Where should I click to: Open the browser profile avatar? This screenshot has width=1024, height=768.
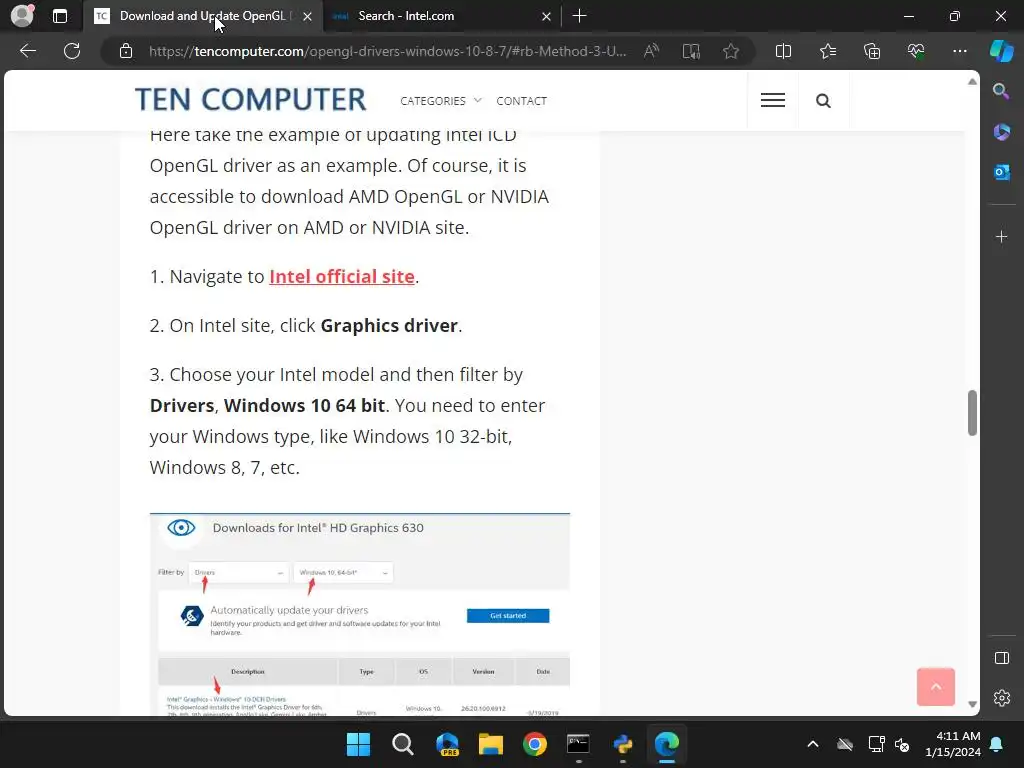22,15
